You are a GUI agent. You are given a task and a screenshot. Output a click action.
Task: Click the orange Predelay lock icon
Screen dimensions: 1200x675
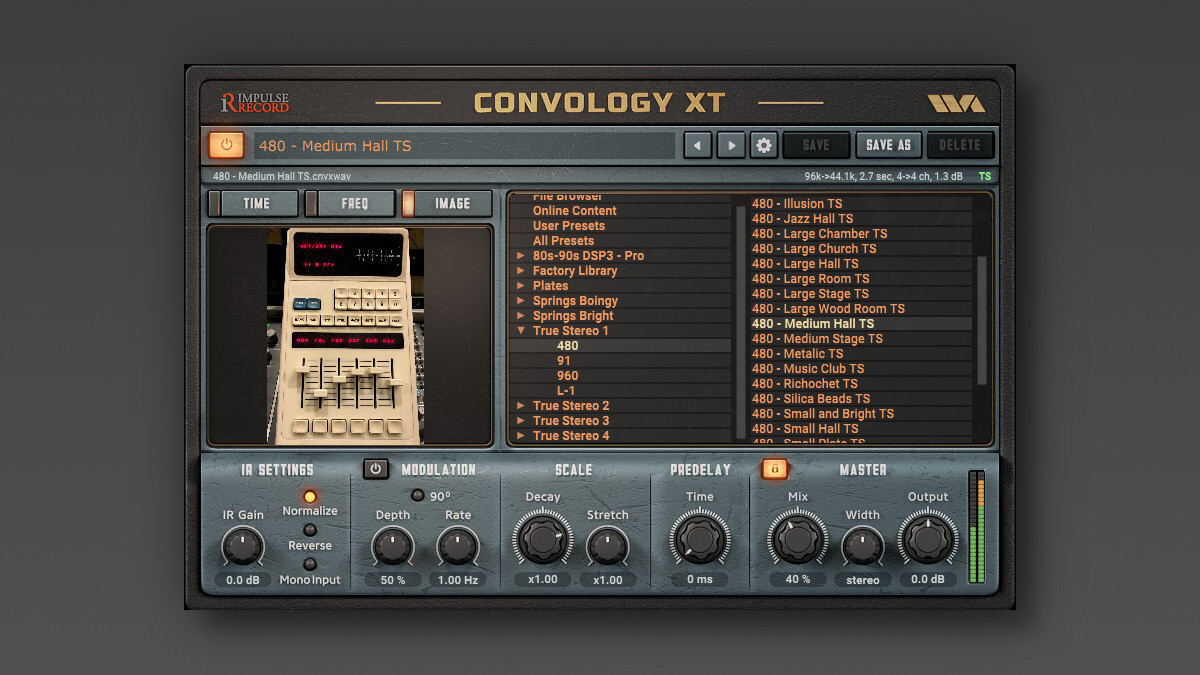point(774,469)
